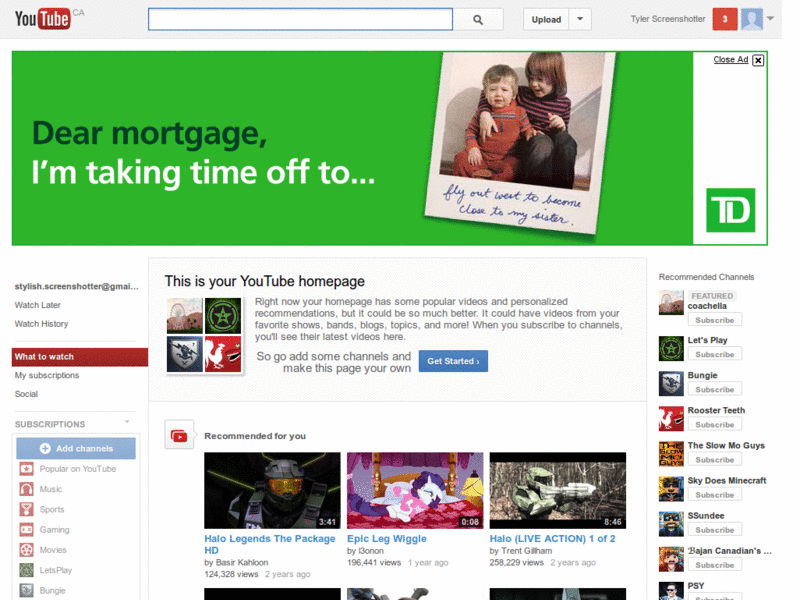Viewport: 800px width, 600px height.
Task: Open Watch Later list
Action: pyautogui.click(x=38, y=305)
